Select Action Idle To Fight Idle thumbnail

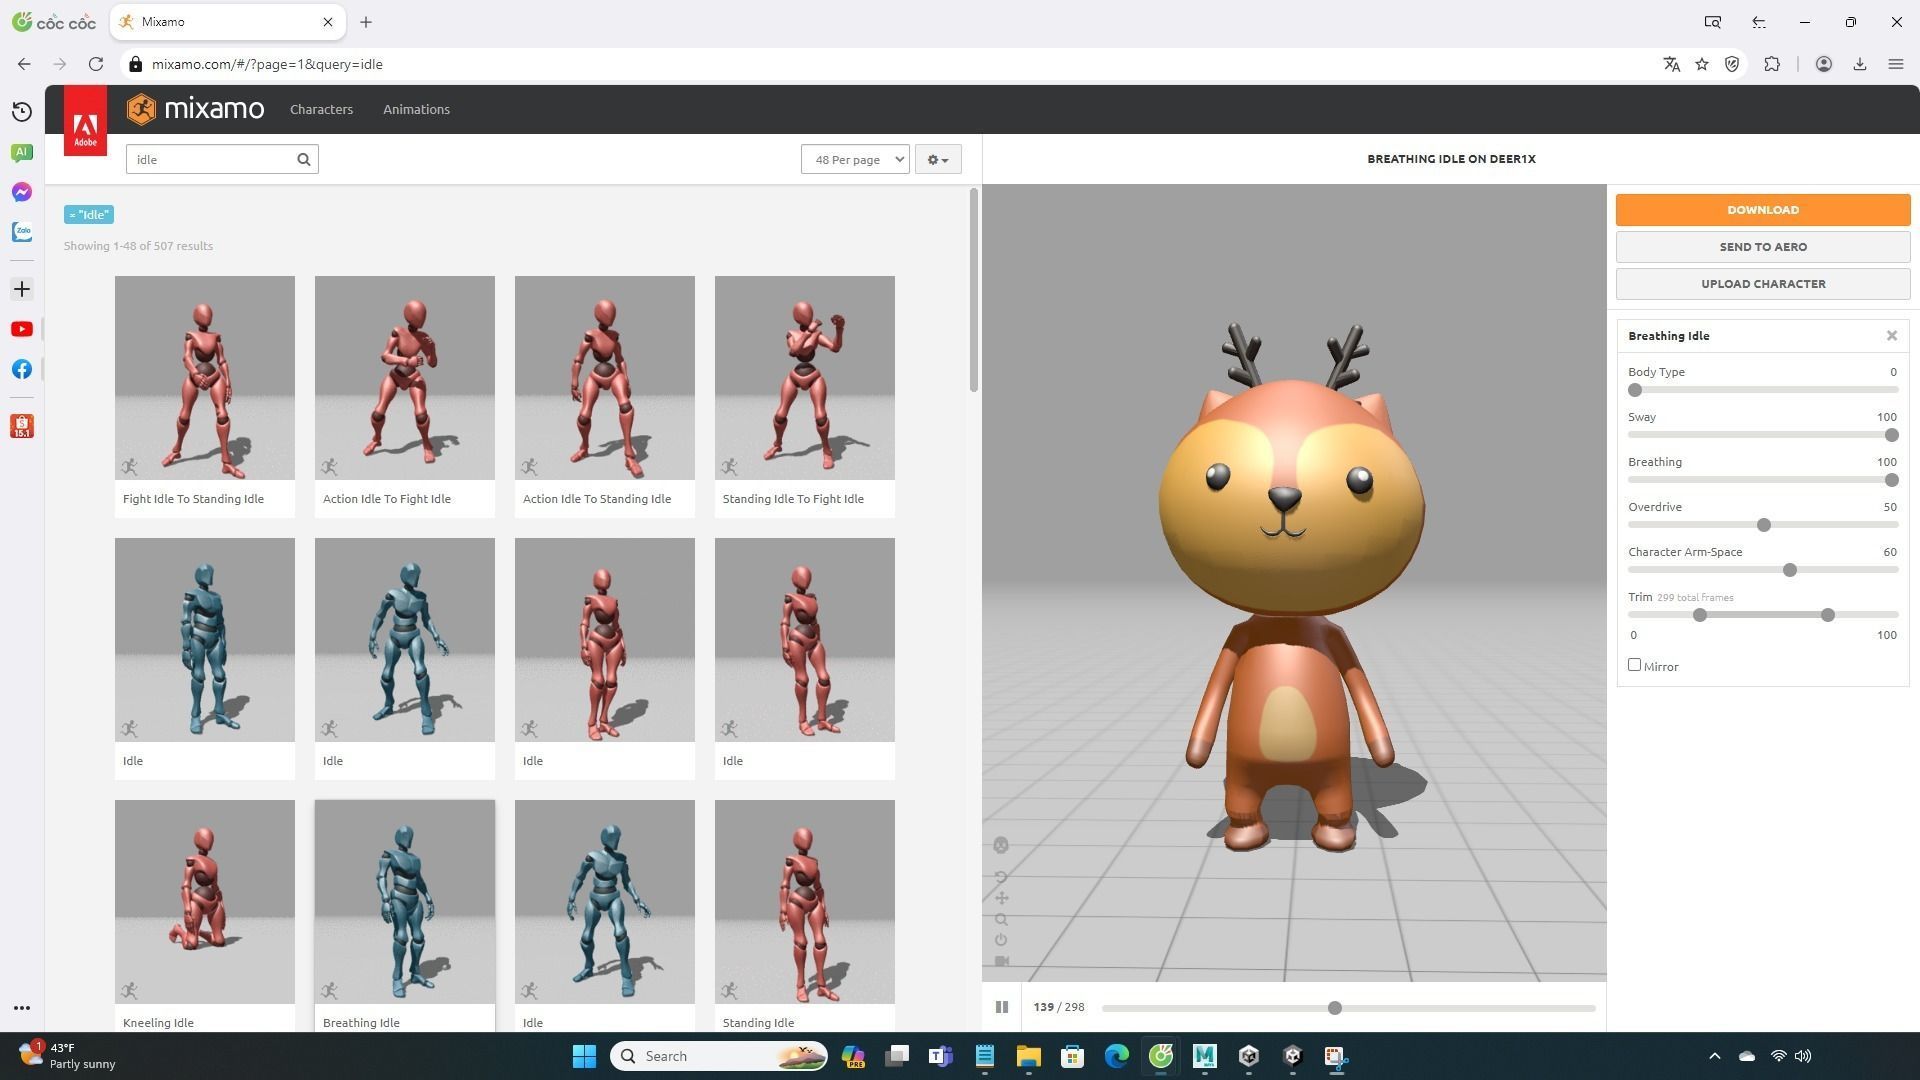[x=405, y=378]
